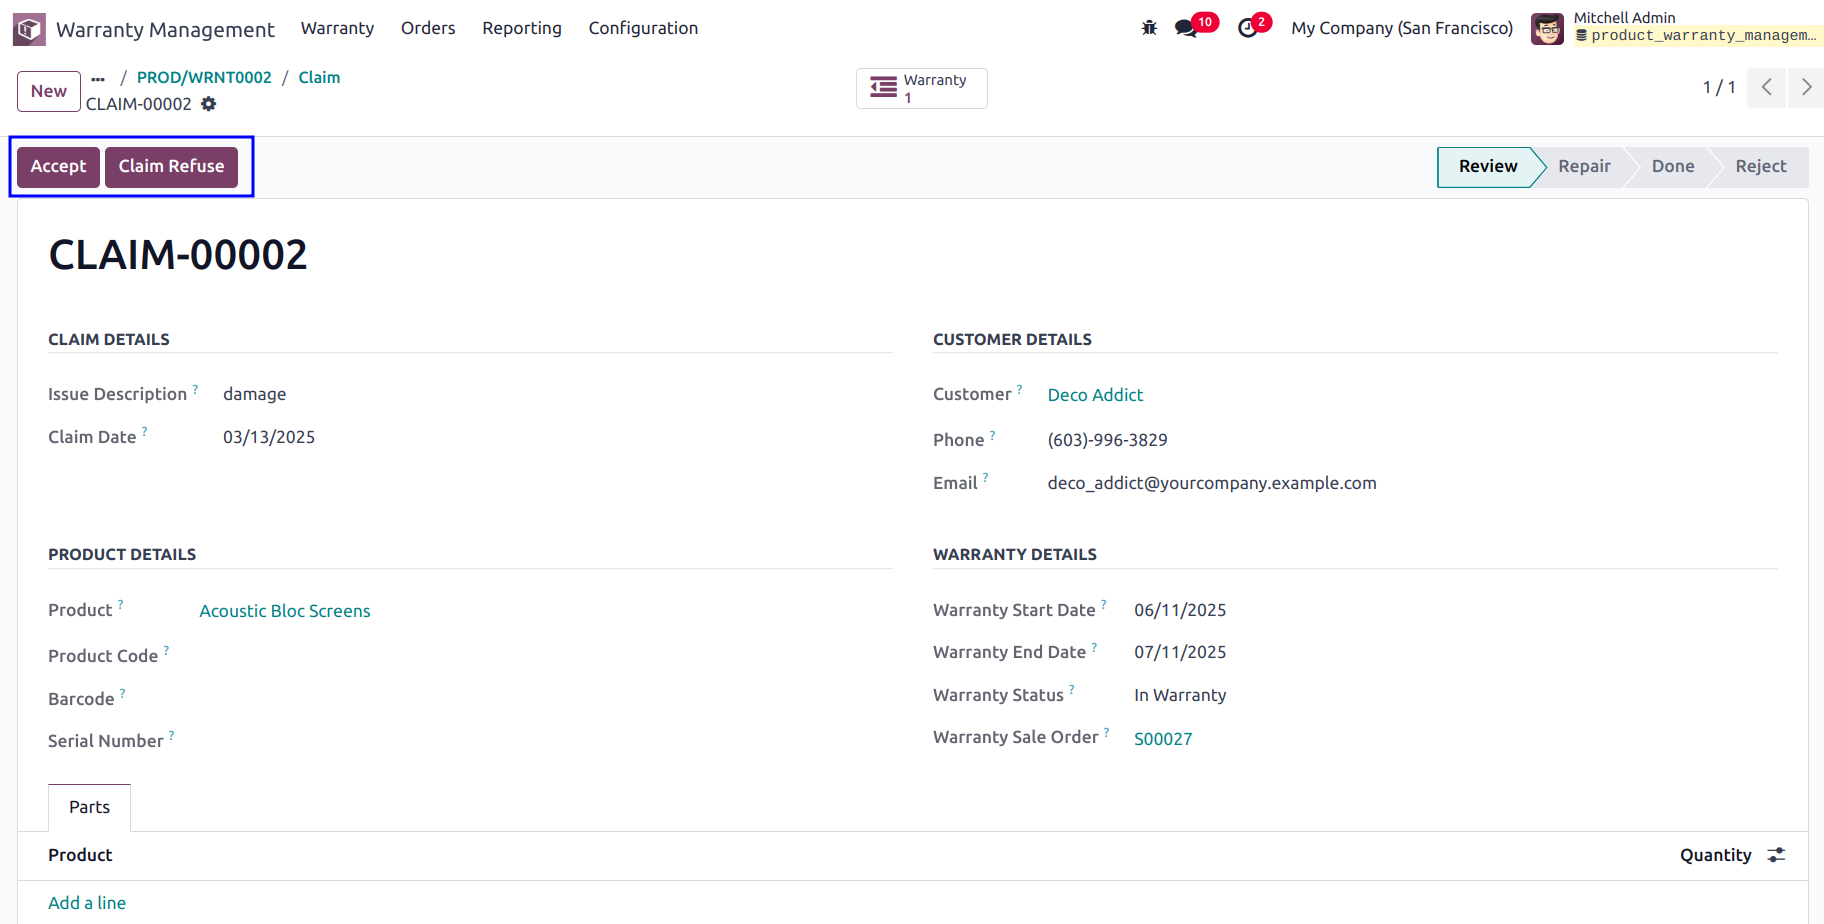Screen dimensions: 1824x924
Task: Click the Accept button
Action: pos(58,167)
